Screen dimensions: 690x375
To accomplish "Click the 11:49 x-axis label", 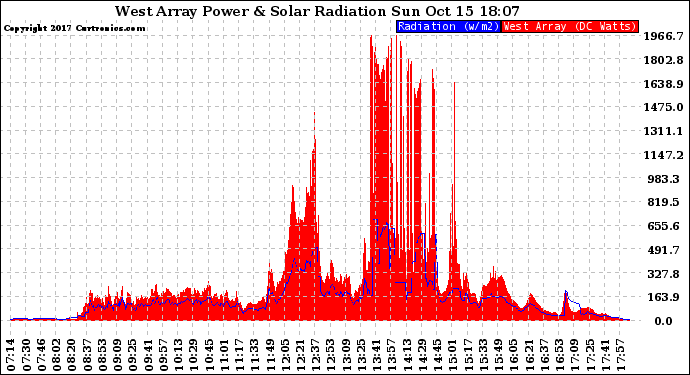I will [270, 355].
